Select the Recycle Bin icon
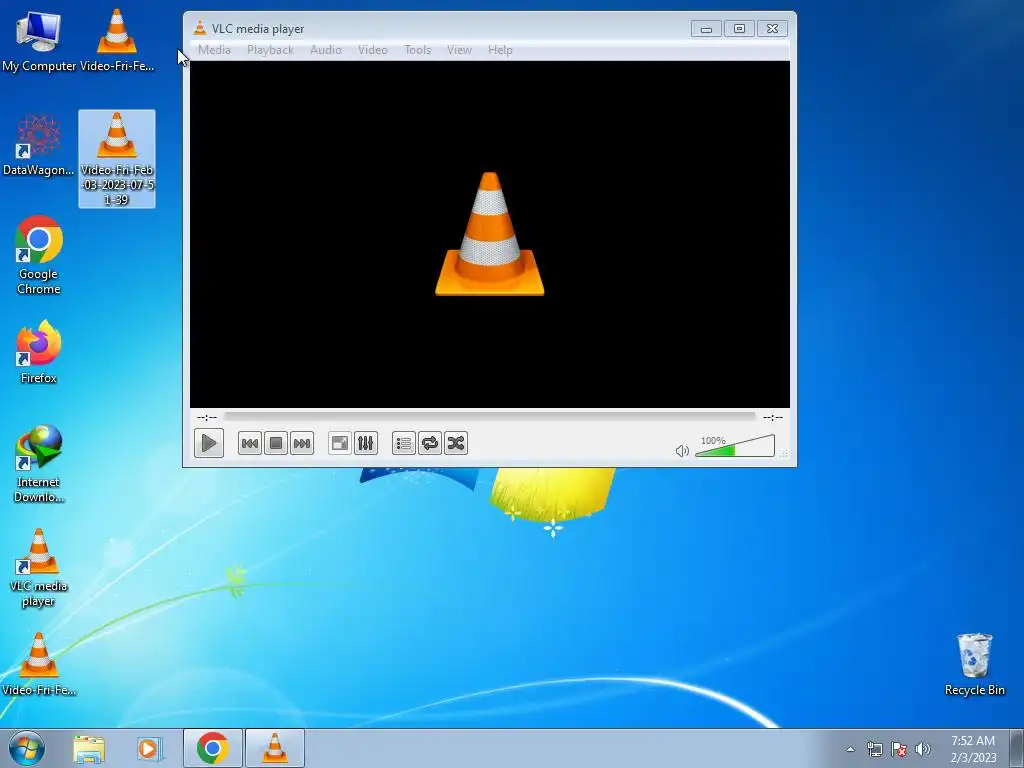Image resolution: width=1024 pixels, height=768 pixels. [x=974, y=664]
